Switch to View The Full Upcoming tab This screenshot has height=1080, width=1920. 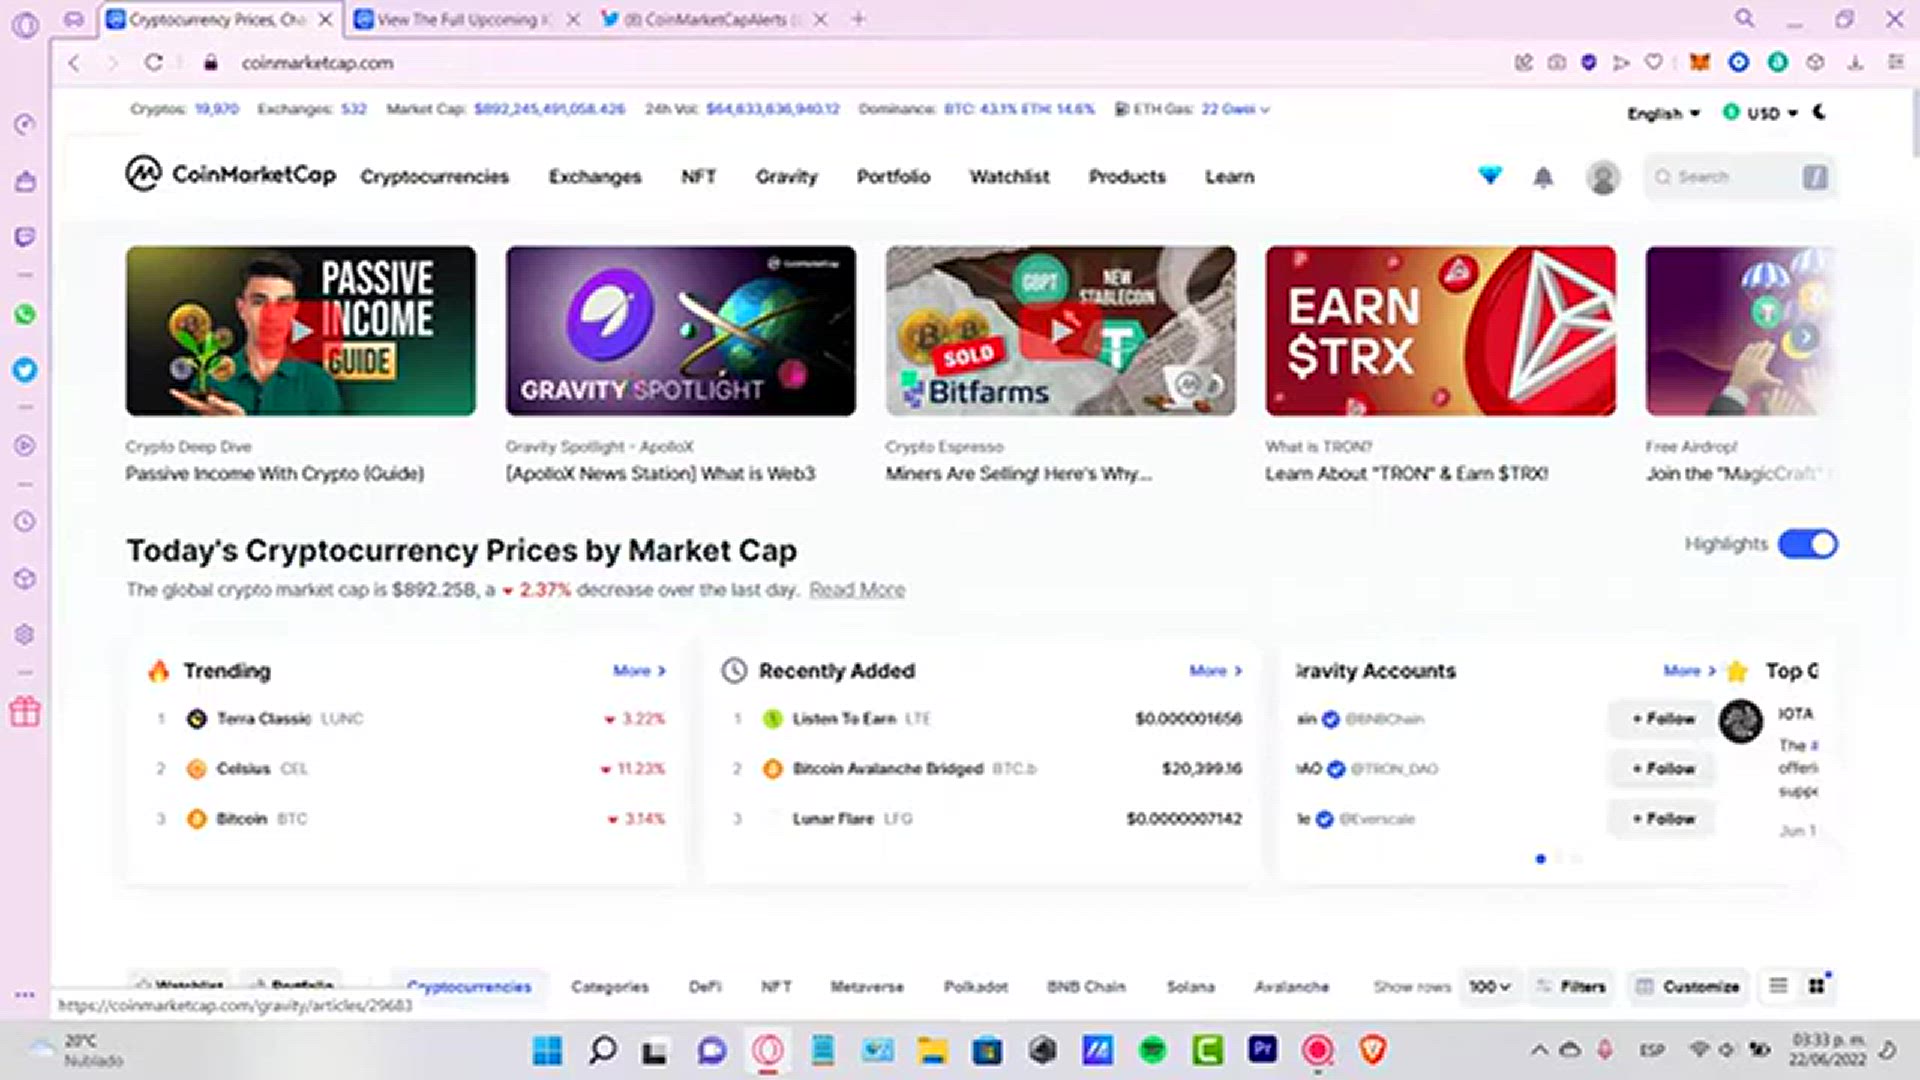click(466, 19)
